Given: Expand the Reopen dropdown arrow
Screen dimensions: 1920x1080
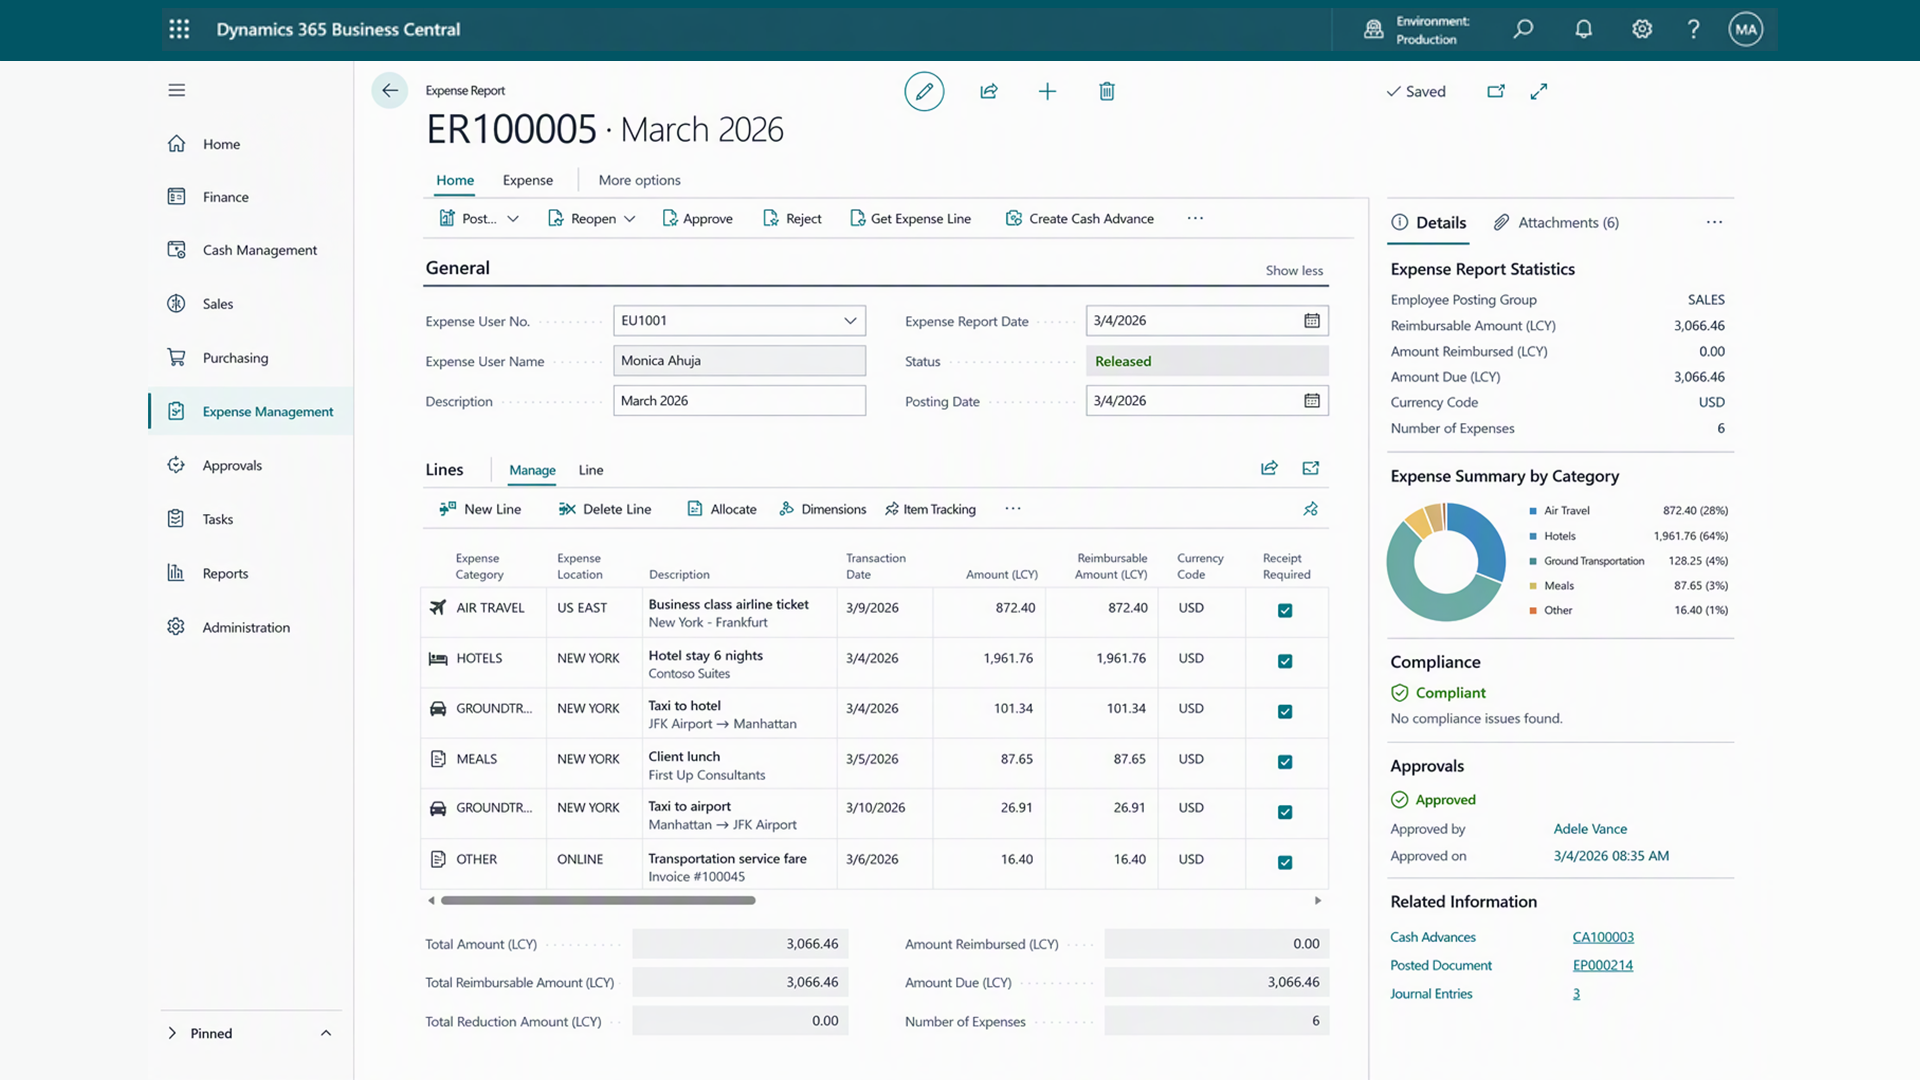Looking at the screenshot, I should 630,219.
